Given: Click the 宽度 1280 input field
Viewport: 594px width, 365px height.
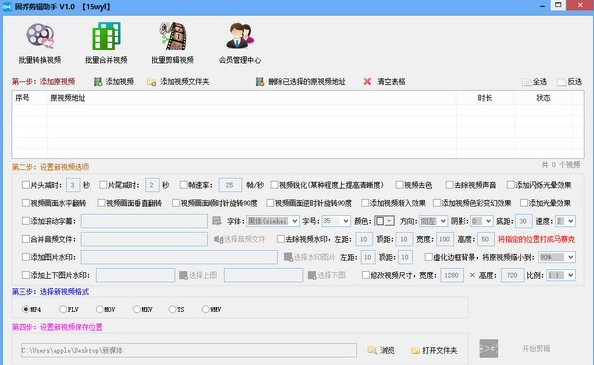Looking at the screenshot, I should 452,275.
